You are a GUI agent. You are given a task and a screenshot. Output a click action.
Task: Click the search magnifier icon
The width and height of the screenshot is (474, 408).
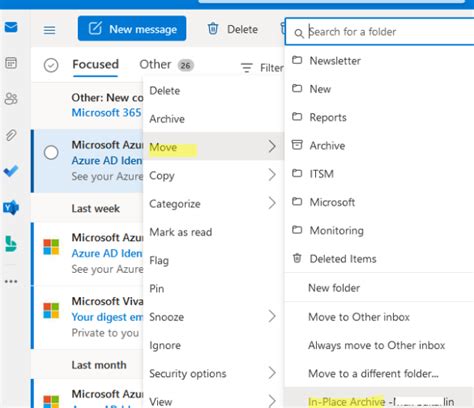[299, 33]
